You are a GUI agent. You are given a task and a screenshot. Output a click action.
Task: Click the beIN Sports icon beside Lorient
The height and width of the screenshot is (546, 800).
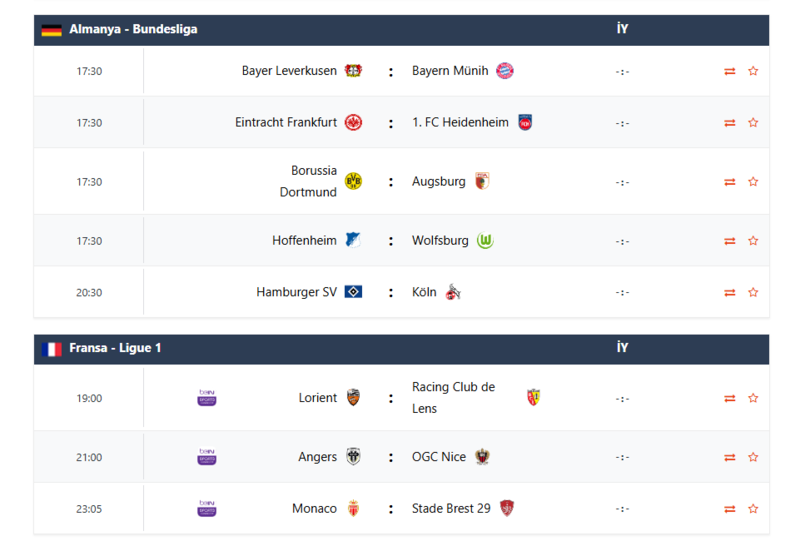click(x=207, y=398)
